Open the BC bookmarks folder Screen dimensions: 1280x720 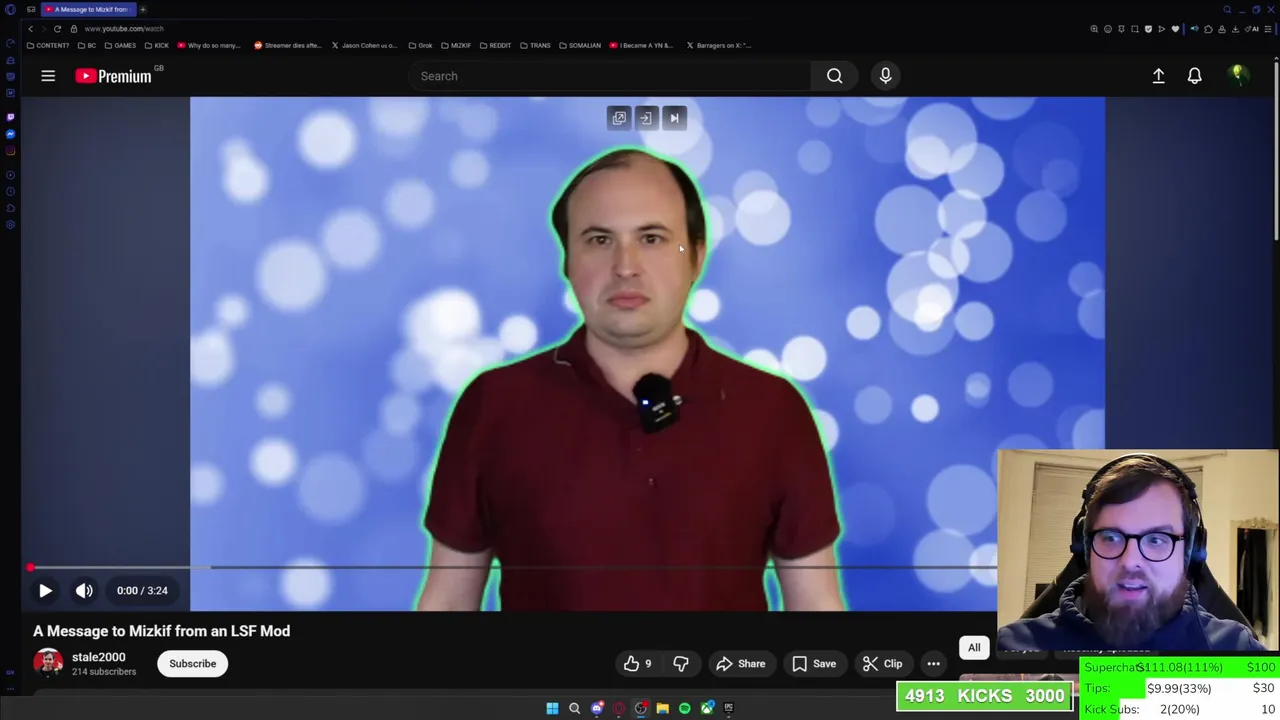pos(87,45)
